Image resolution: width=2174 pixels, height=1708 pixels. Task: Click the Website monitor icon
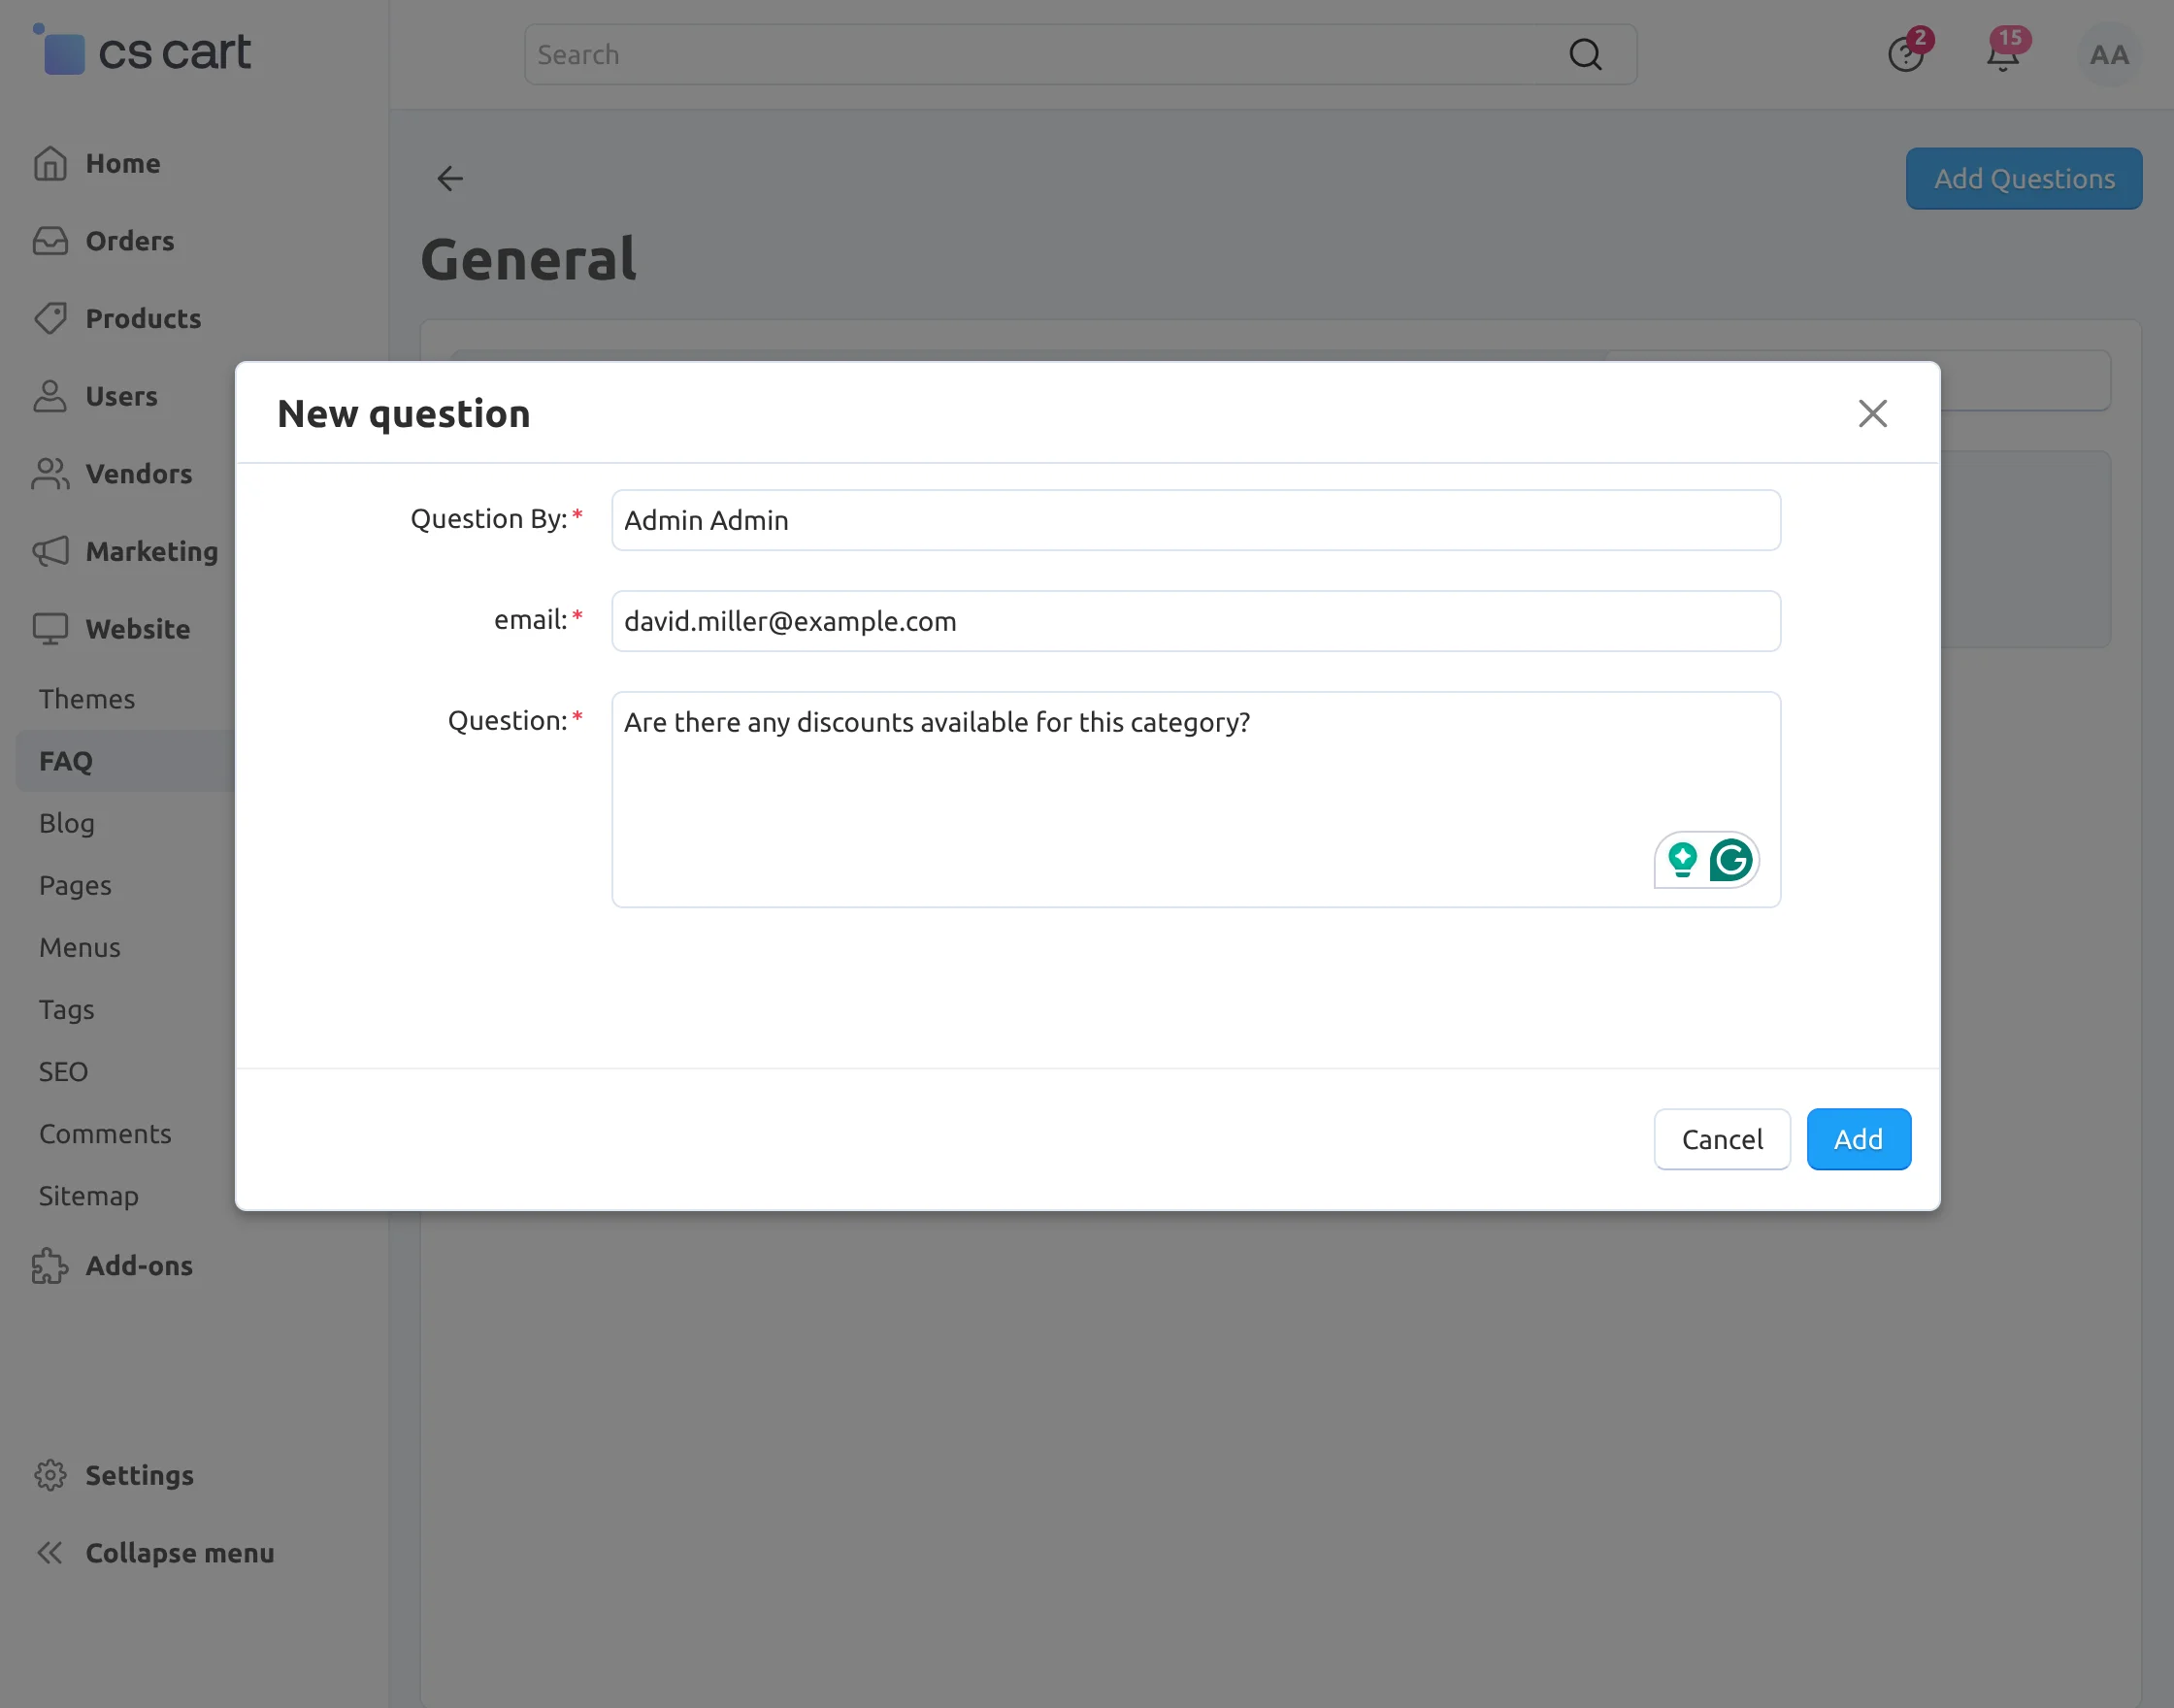click(x=50, y=629)
